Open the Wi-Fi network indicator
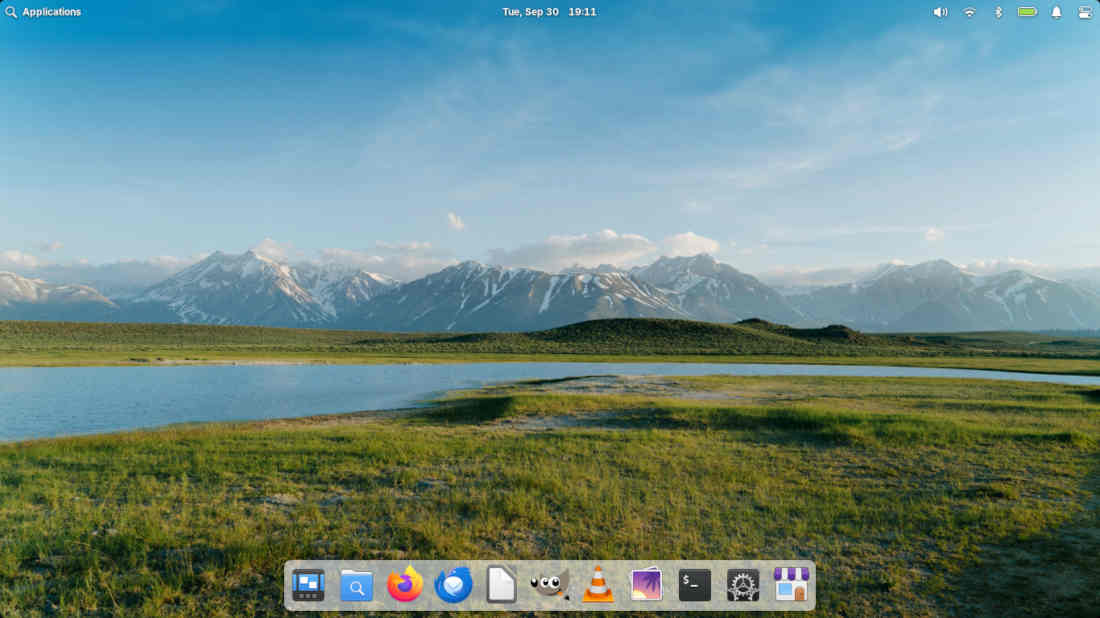This screenshot has width=1100, height=618. click(x=969, y=12)
